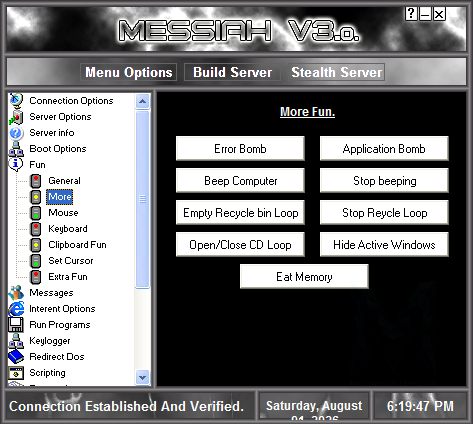Click the Redirect Dos book icon
The image size is (473, 424).
[x=16, y=357]
